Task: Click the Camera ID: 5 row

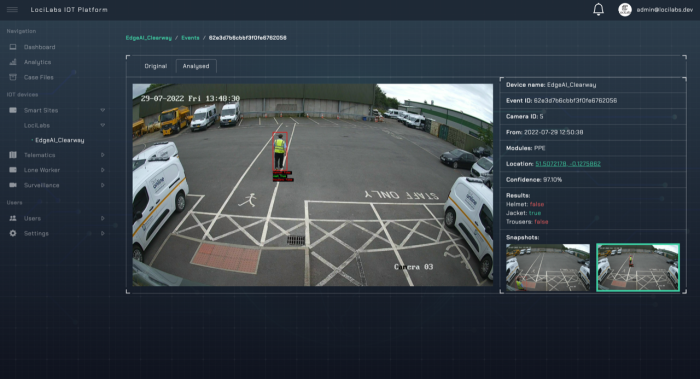Action: click(x=593, y=117)
